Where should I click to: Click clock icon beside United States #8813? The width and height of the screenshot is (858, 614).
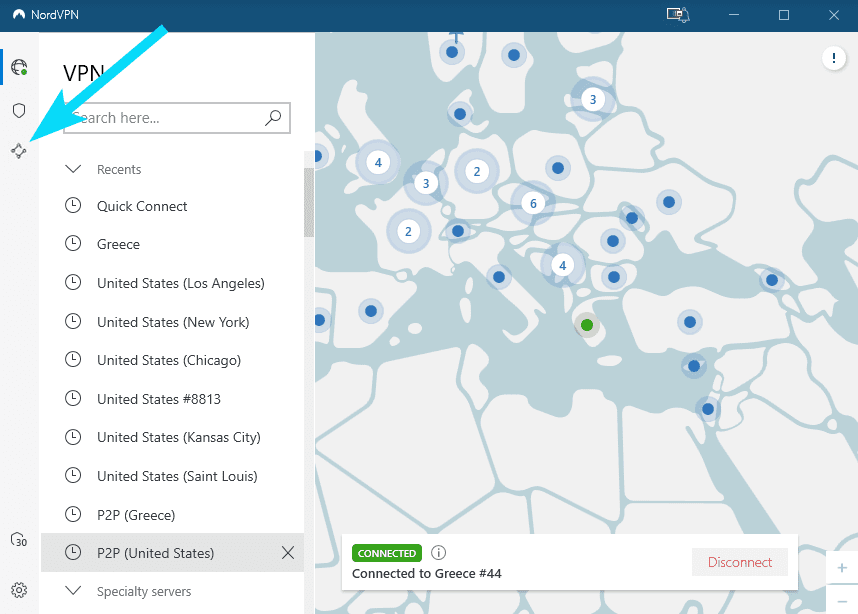[x=73, y=398]
